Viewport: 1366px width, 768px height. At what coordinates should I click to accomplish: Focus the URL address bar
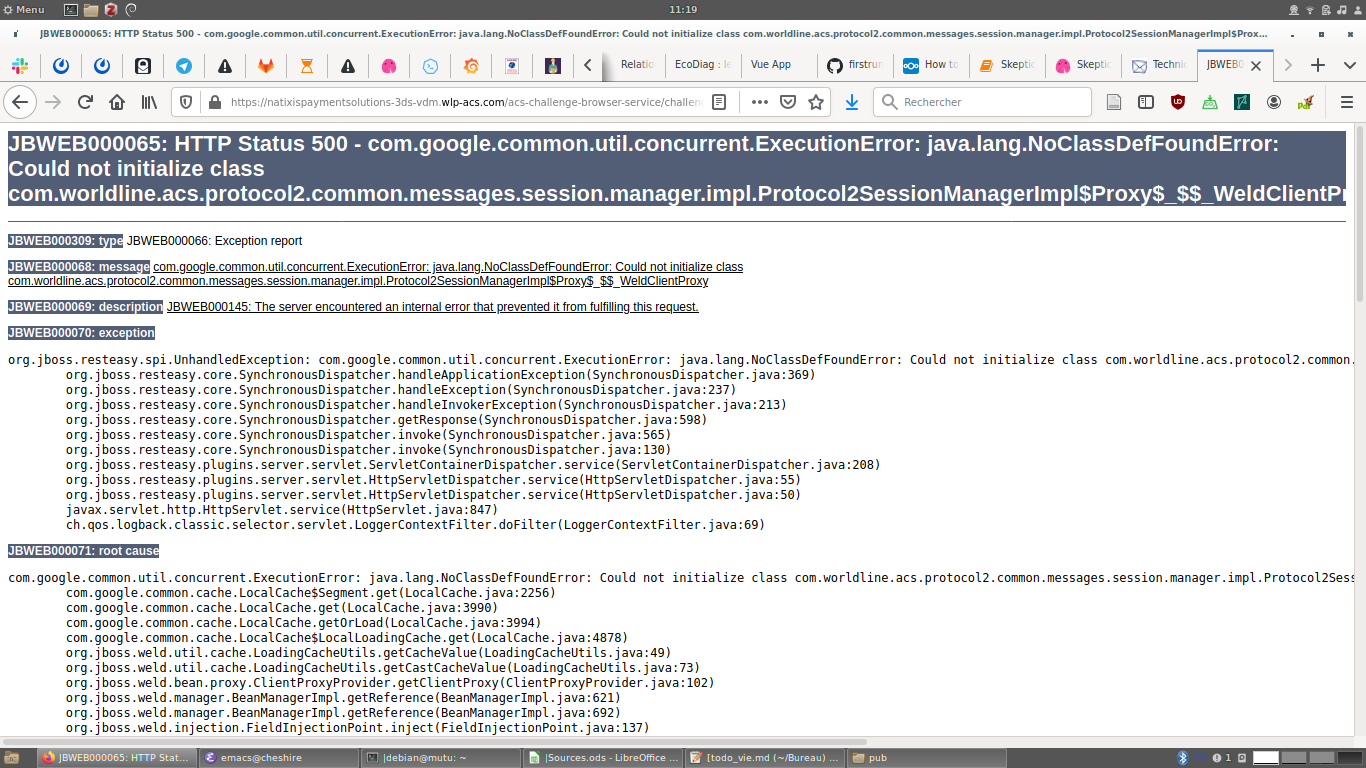tap(465, 102)
